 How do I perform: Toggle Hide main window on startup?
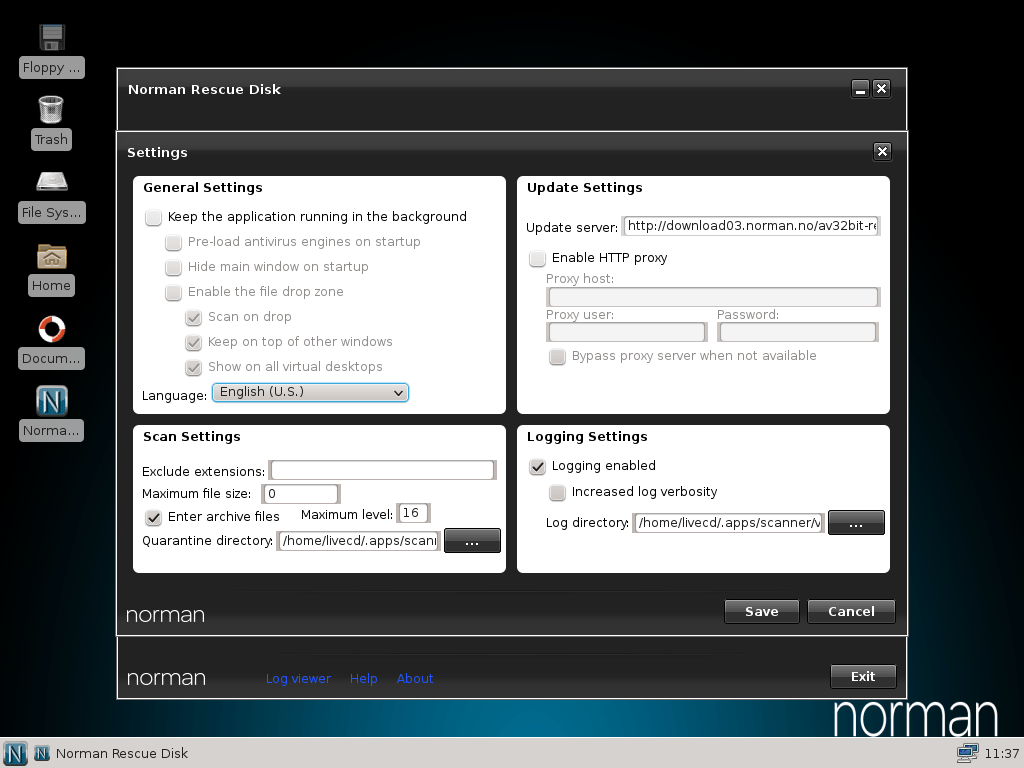[174, 267]
